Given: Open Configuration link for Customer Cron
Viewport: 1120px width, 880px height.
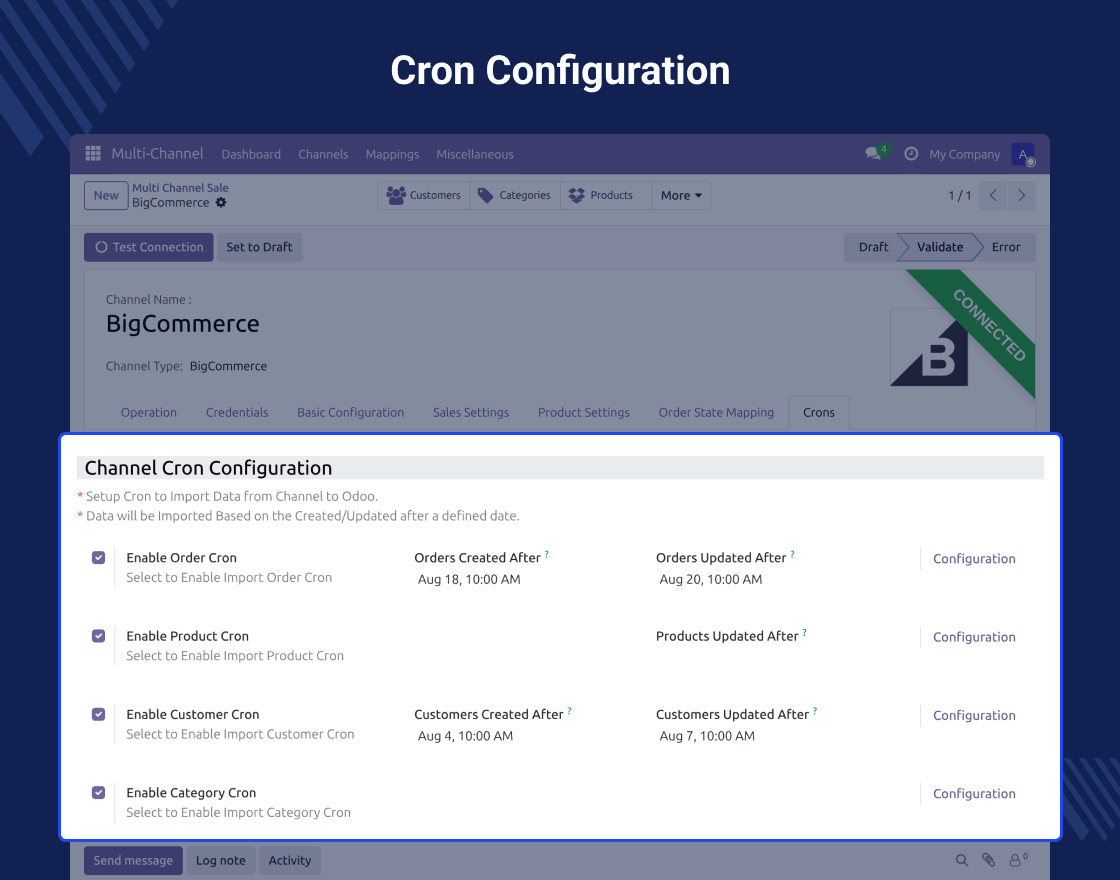Looking at the screenshot, I should pyautogui.click(x=974, y=716).
